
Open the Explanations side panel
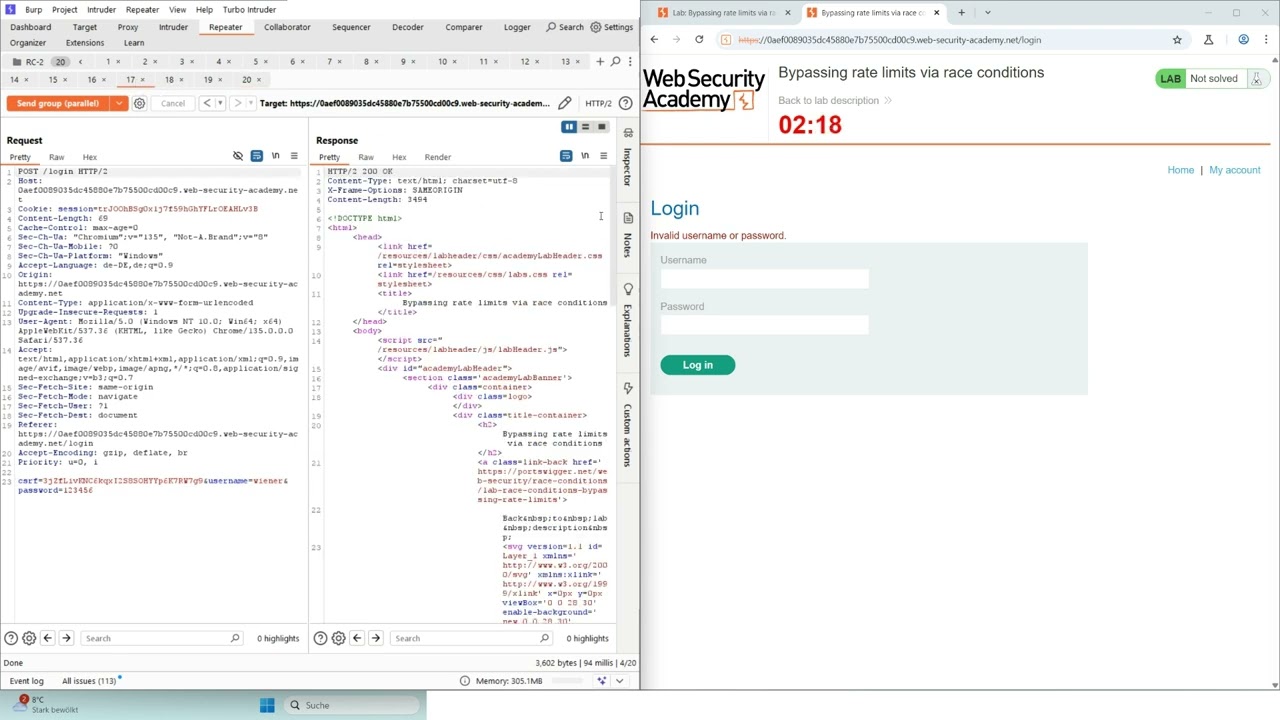628,322
